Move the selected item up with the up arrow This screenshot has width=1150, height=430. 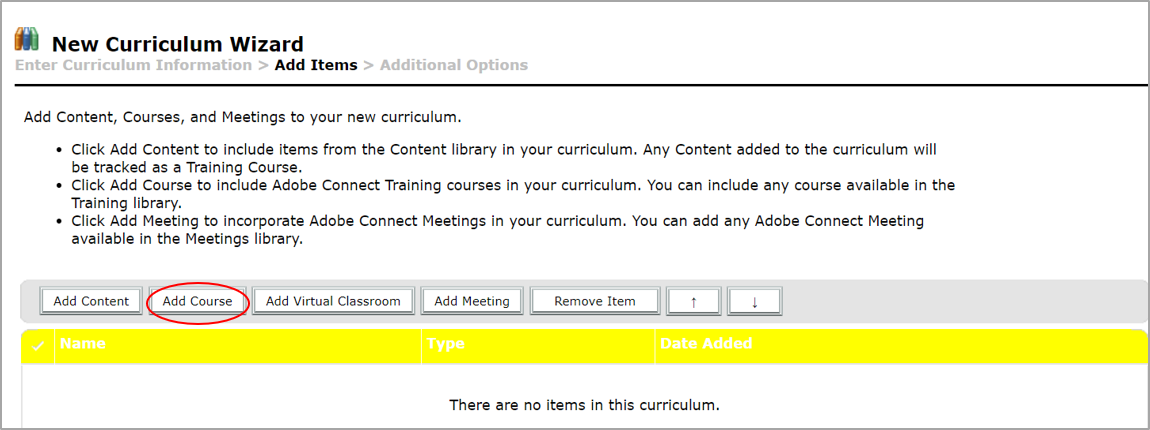(693, 301)
